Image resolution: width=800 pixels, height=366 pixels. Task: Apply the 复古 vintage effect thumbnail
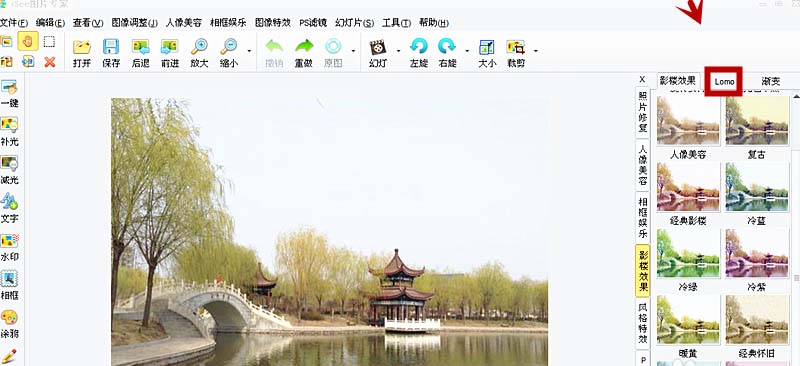[x=757, y=121]
